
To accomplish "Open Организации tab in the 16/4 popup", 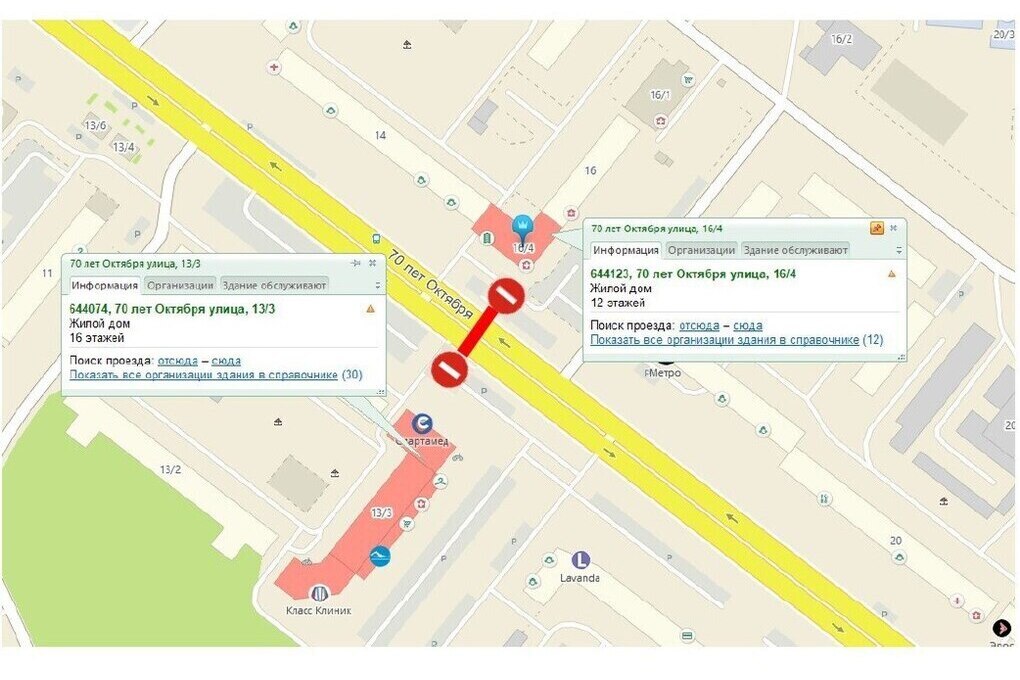I will pos(701,250).
